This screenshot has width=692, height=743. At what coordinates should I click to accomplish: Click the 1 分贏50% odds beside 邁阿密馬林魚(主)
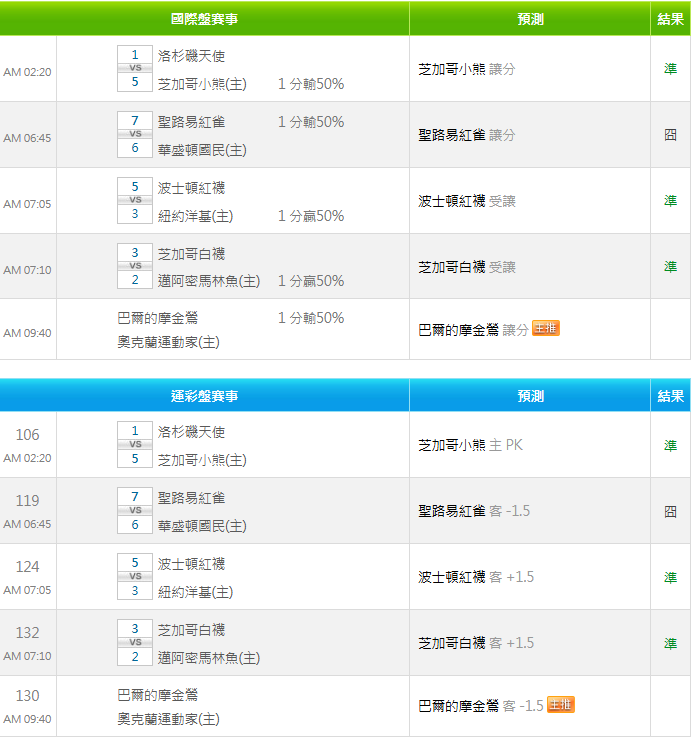pos(311,281)
